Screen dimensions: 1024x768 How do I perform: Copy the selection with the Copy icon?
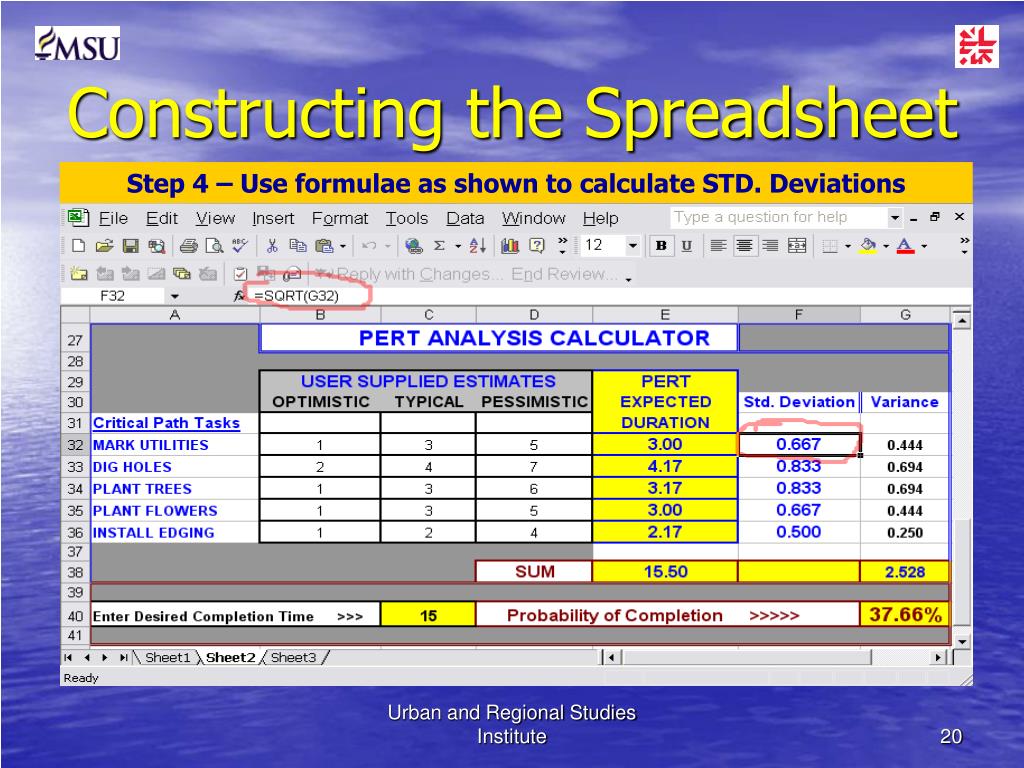(x=298, y=246)
